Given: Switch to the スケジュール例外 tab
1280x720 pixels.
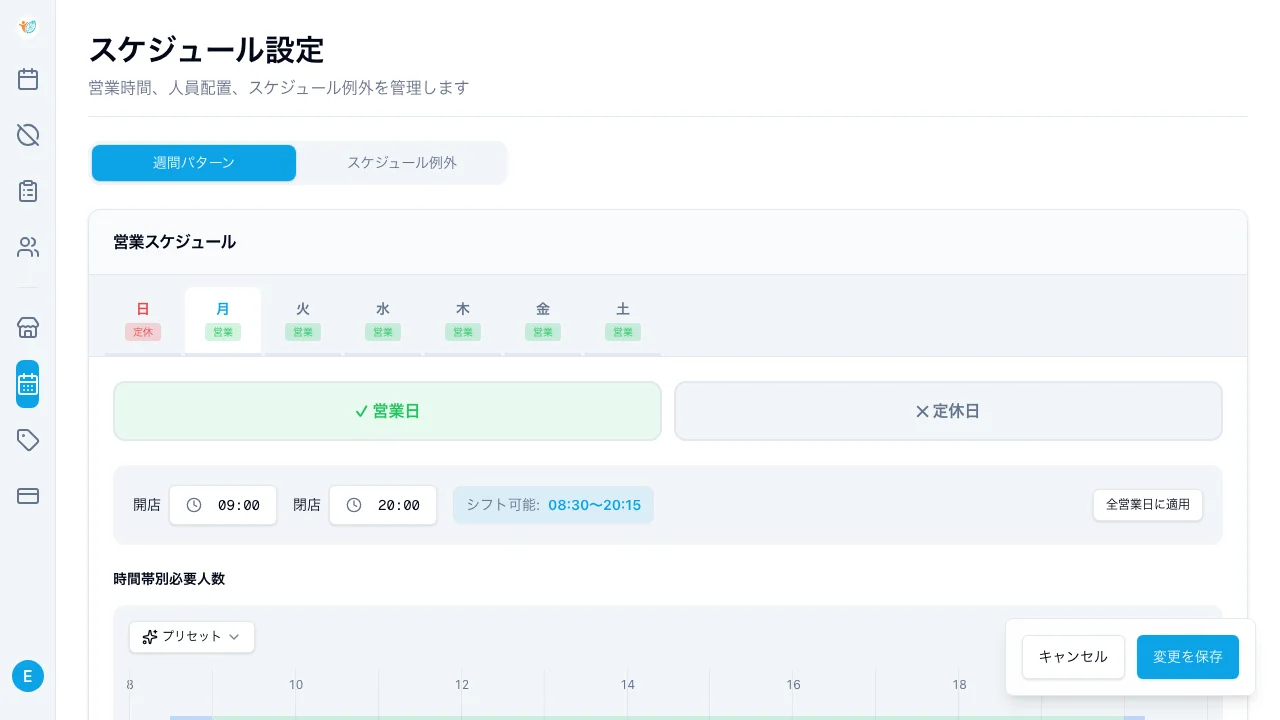Looking at the screenshot, I should click(402, 162).
